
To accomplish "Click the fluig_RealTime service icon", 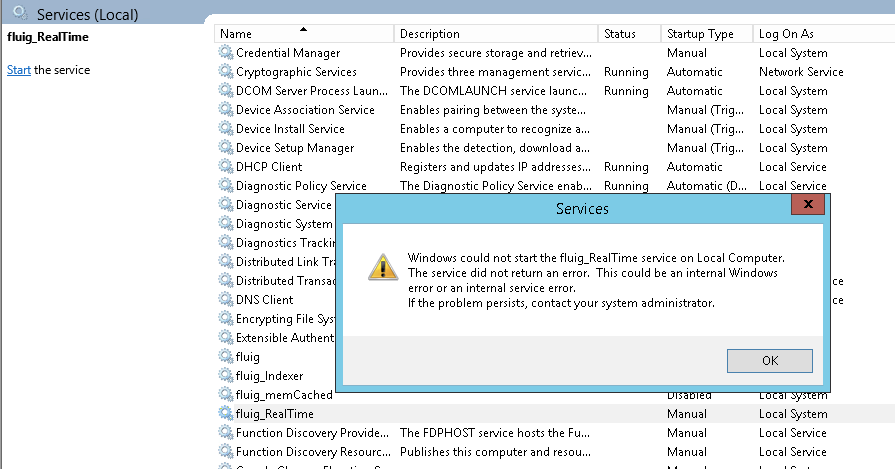I will click(x=226, y=413).
